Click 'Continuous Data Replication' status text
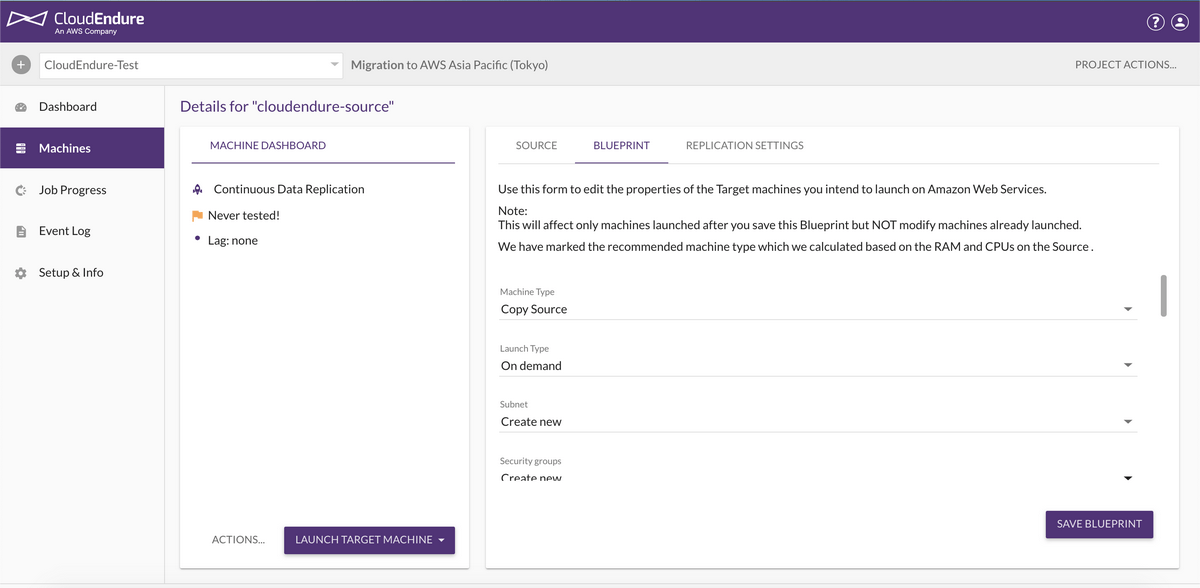The width and height of the screenshot is (1200, 588). point(289,189)
